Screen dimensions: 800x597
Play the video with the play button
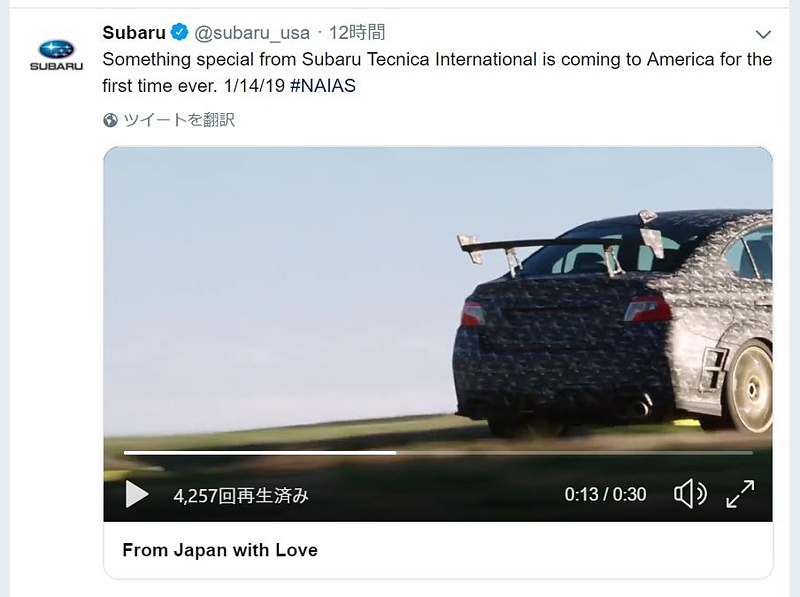[136, 494]
